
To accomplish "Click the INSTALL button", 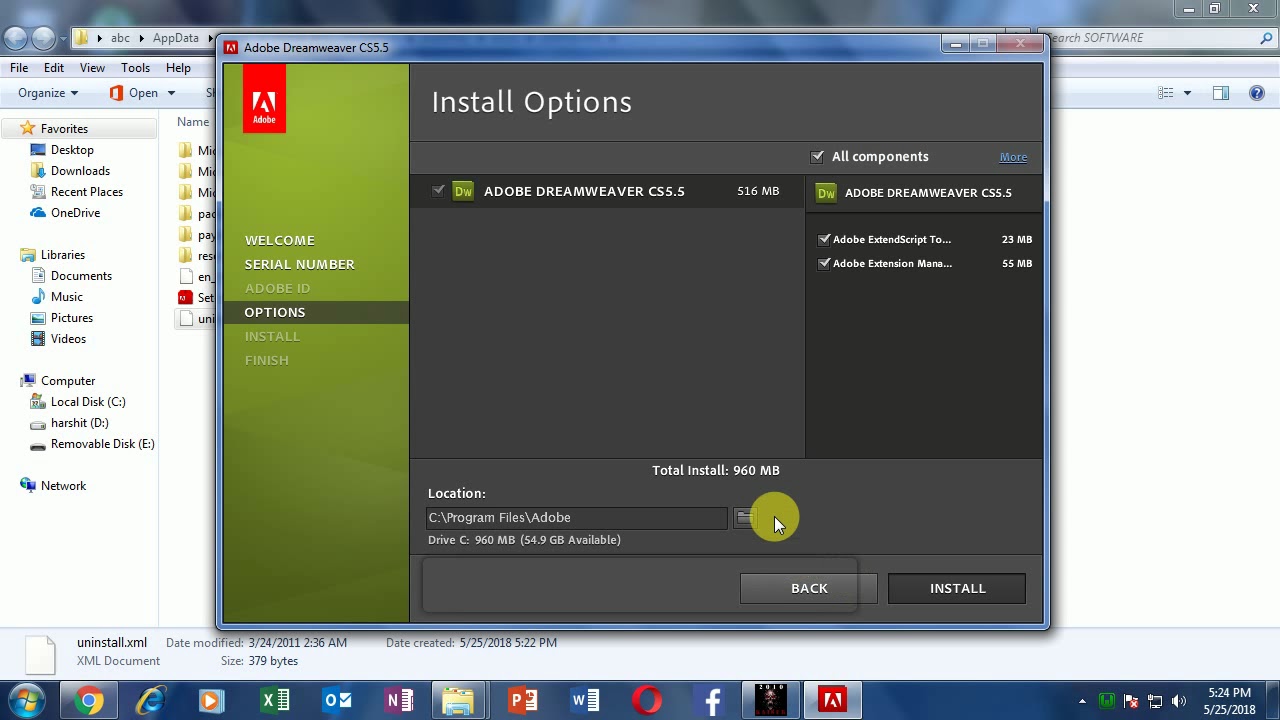I will 957,588.
